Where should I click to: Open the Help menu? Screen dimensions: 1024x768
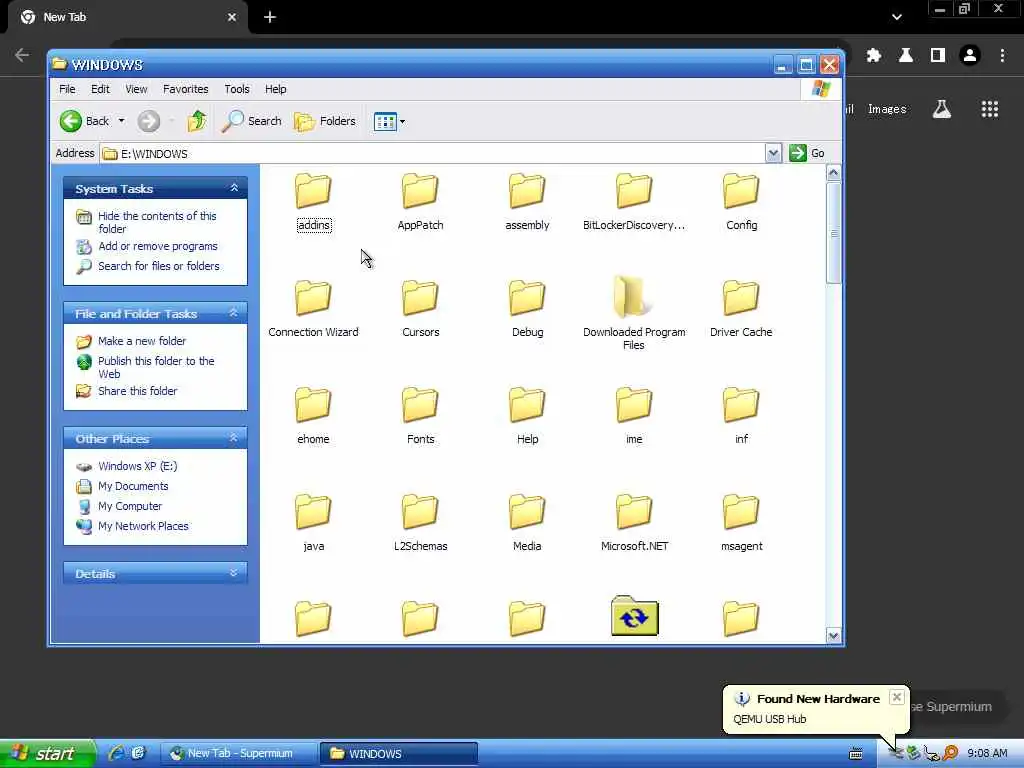pyautogui.click(x=275, y=89)
